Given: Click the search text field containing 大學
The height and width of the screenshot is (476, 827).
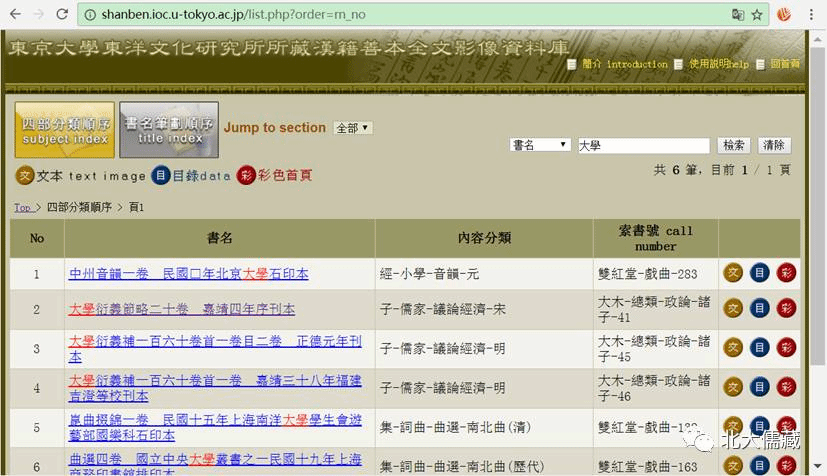Looking at the screenshot, I should (643, 145).
